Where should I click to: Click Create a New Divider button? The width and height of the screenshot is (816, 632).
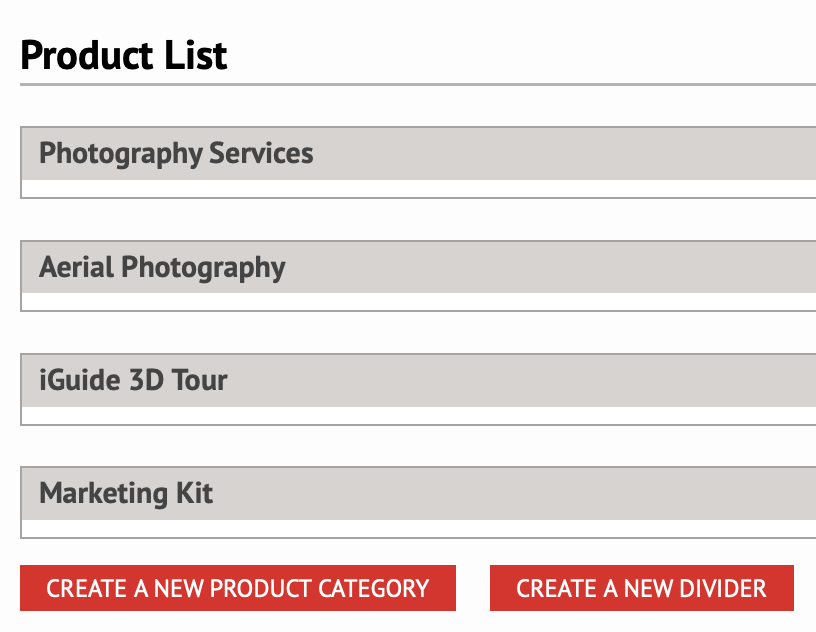pyautogui.click(x=642, y=588)
